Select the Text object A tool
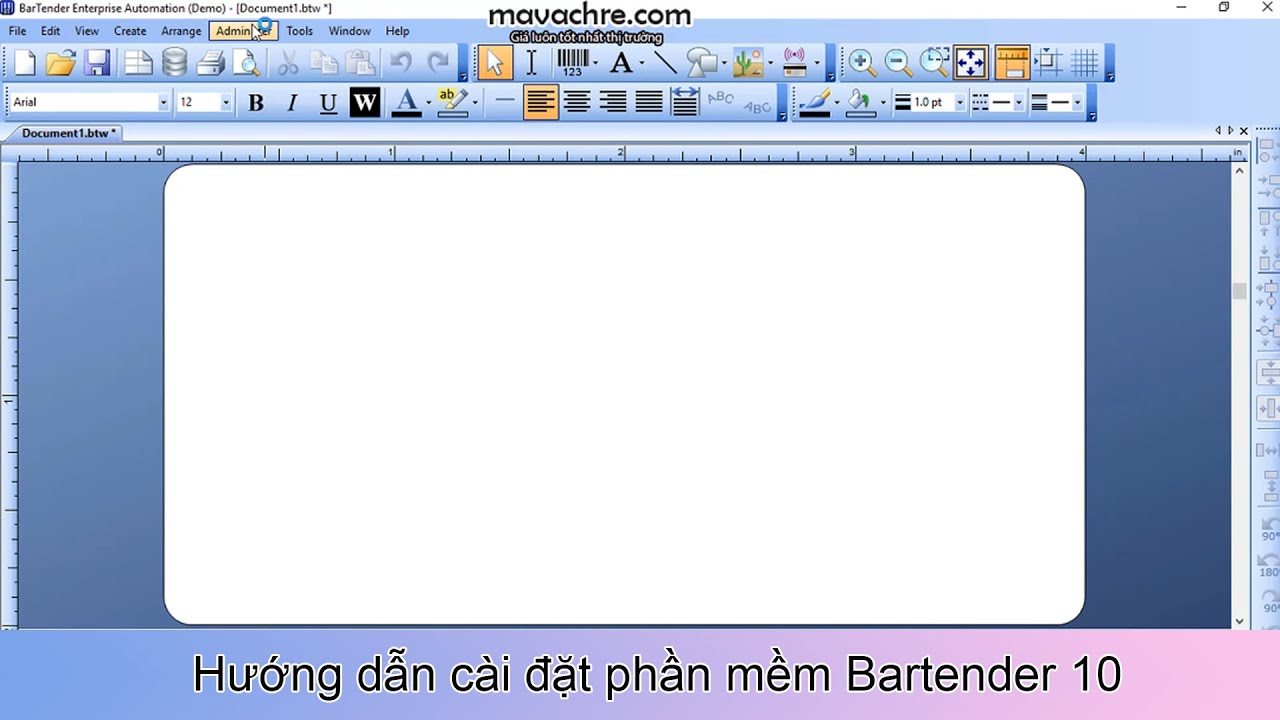This screenshot has height=720, width=1280. (x=621, y=63)
